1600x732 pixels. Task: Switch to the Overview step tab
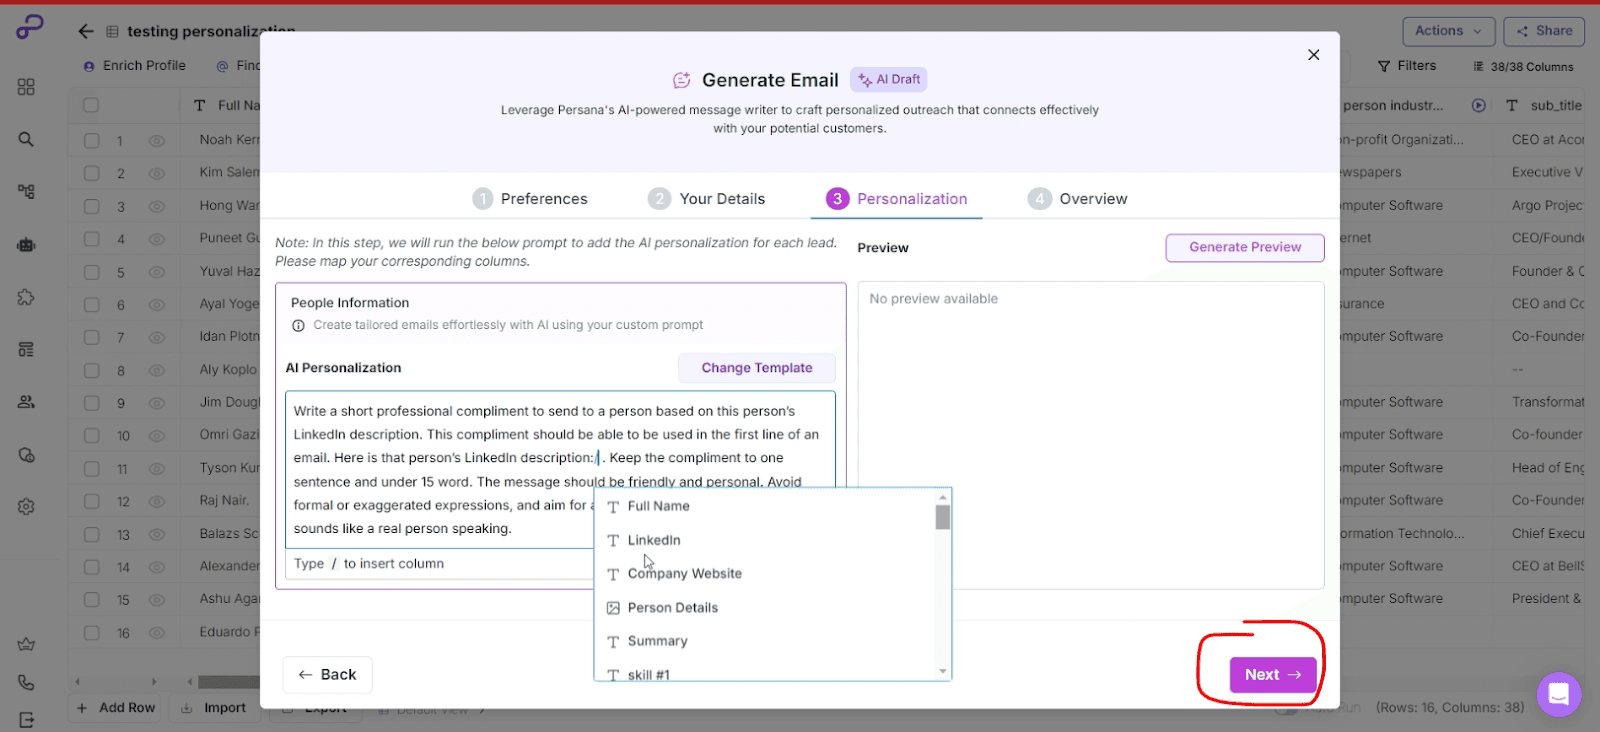tap(1078, 199)
